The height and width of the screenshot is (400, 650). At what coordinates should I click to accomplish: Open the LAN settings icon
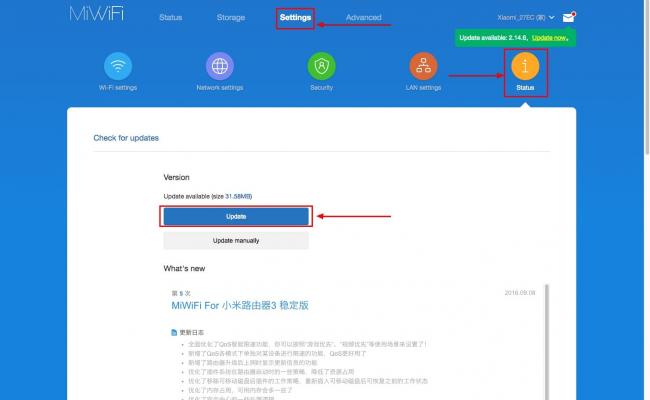pos(423,66)
